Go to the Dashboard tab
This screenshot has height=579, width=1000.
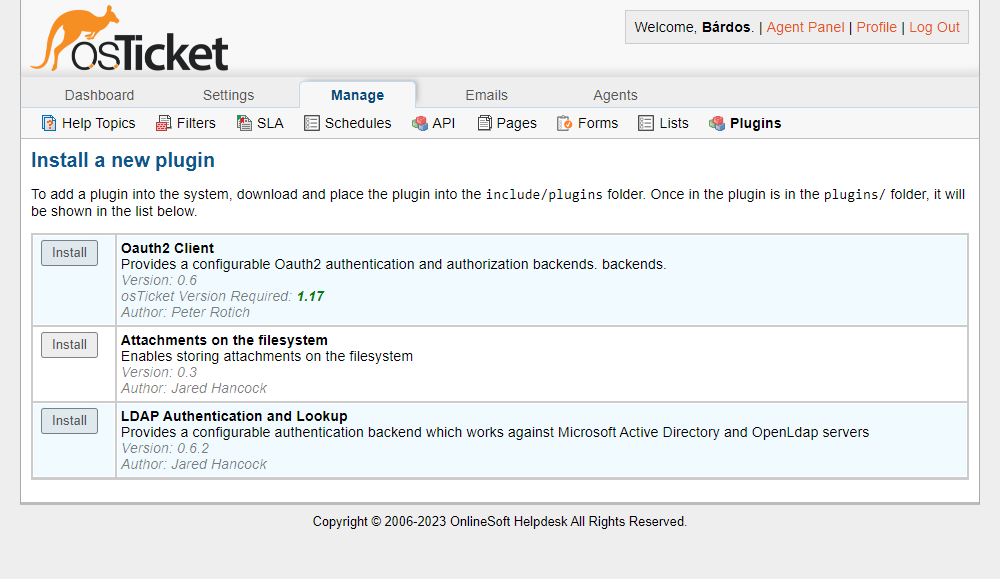pos(99,94)
